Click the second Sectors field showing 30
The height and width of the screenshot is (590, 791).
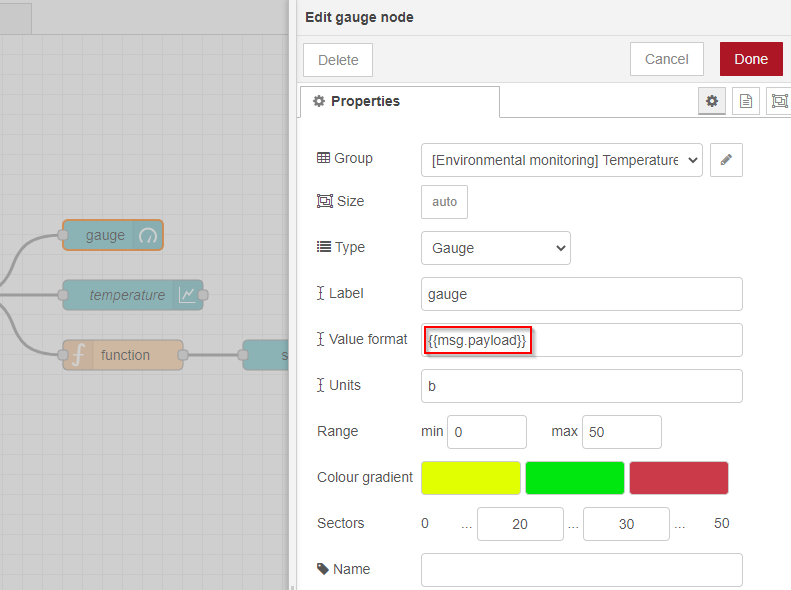pos(626,524)
